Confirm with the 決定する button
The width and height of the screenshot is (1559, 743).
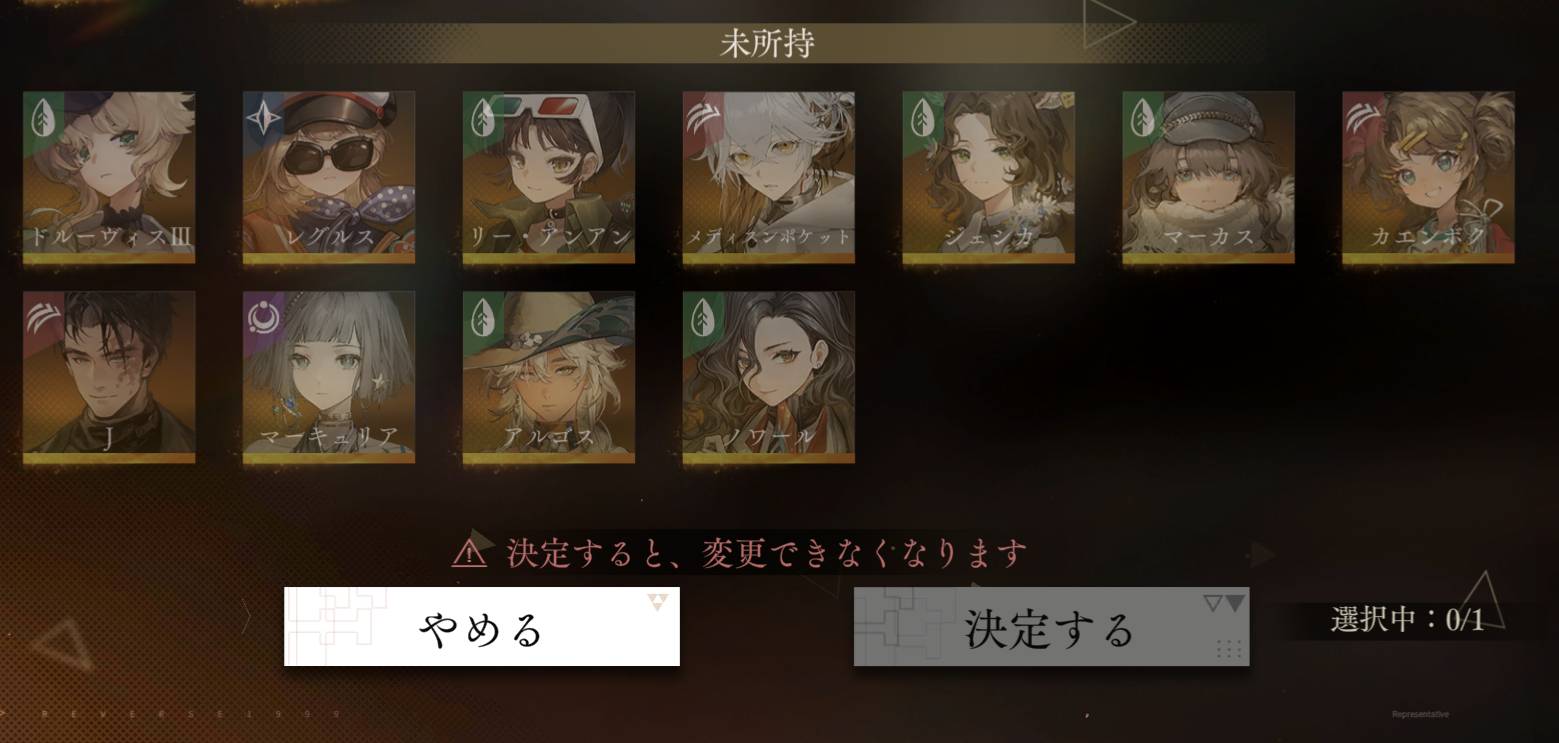(1051, 626)
